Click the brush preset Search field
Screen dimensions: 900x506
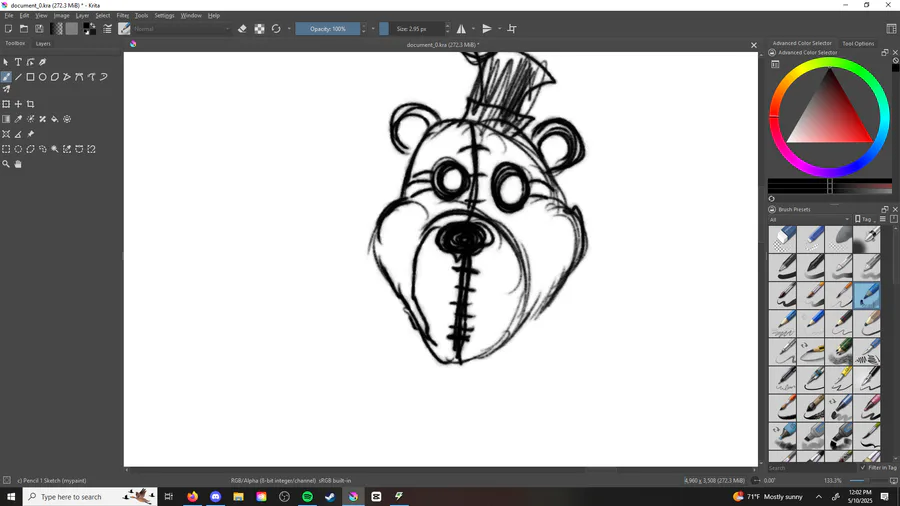coord(812,468)
